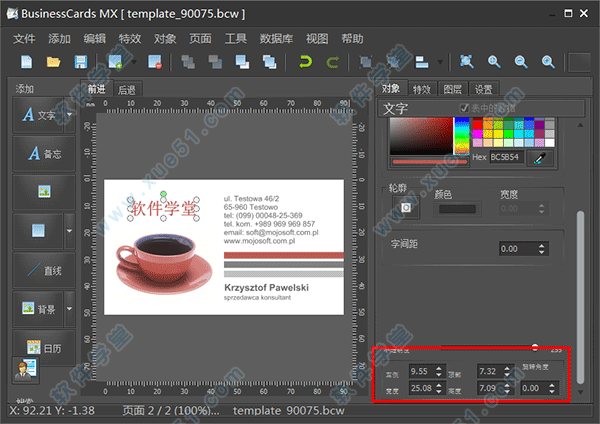Image resolution: width=600 pixels, height=424 pixels.
Task: Open a file with the folder icon
Action: pos(54,62)
